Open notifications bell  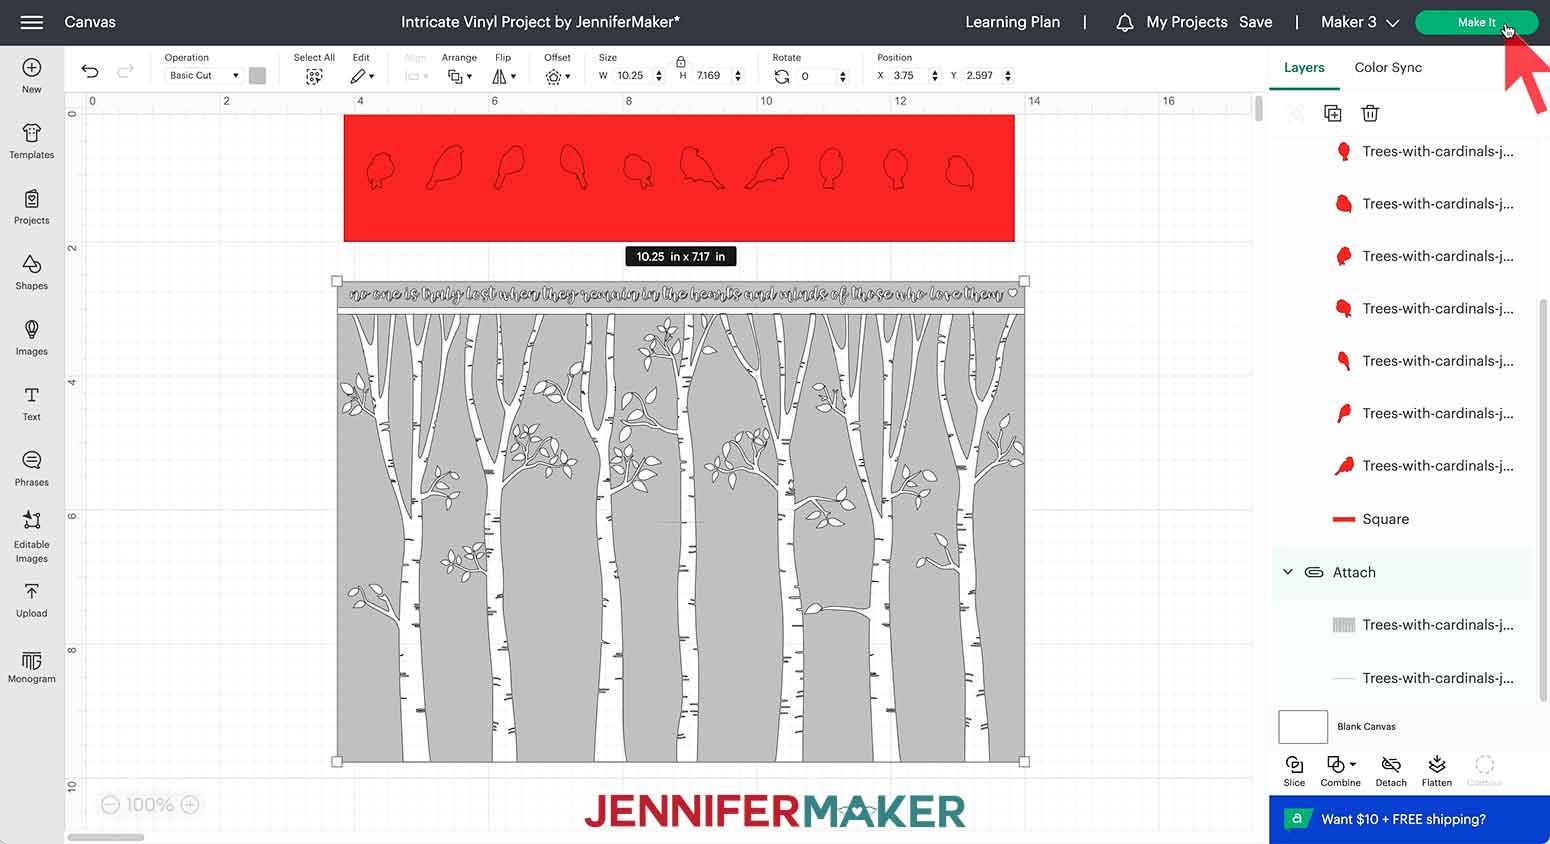(1125, 22)
